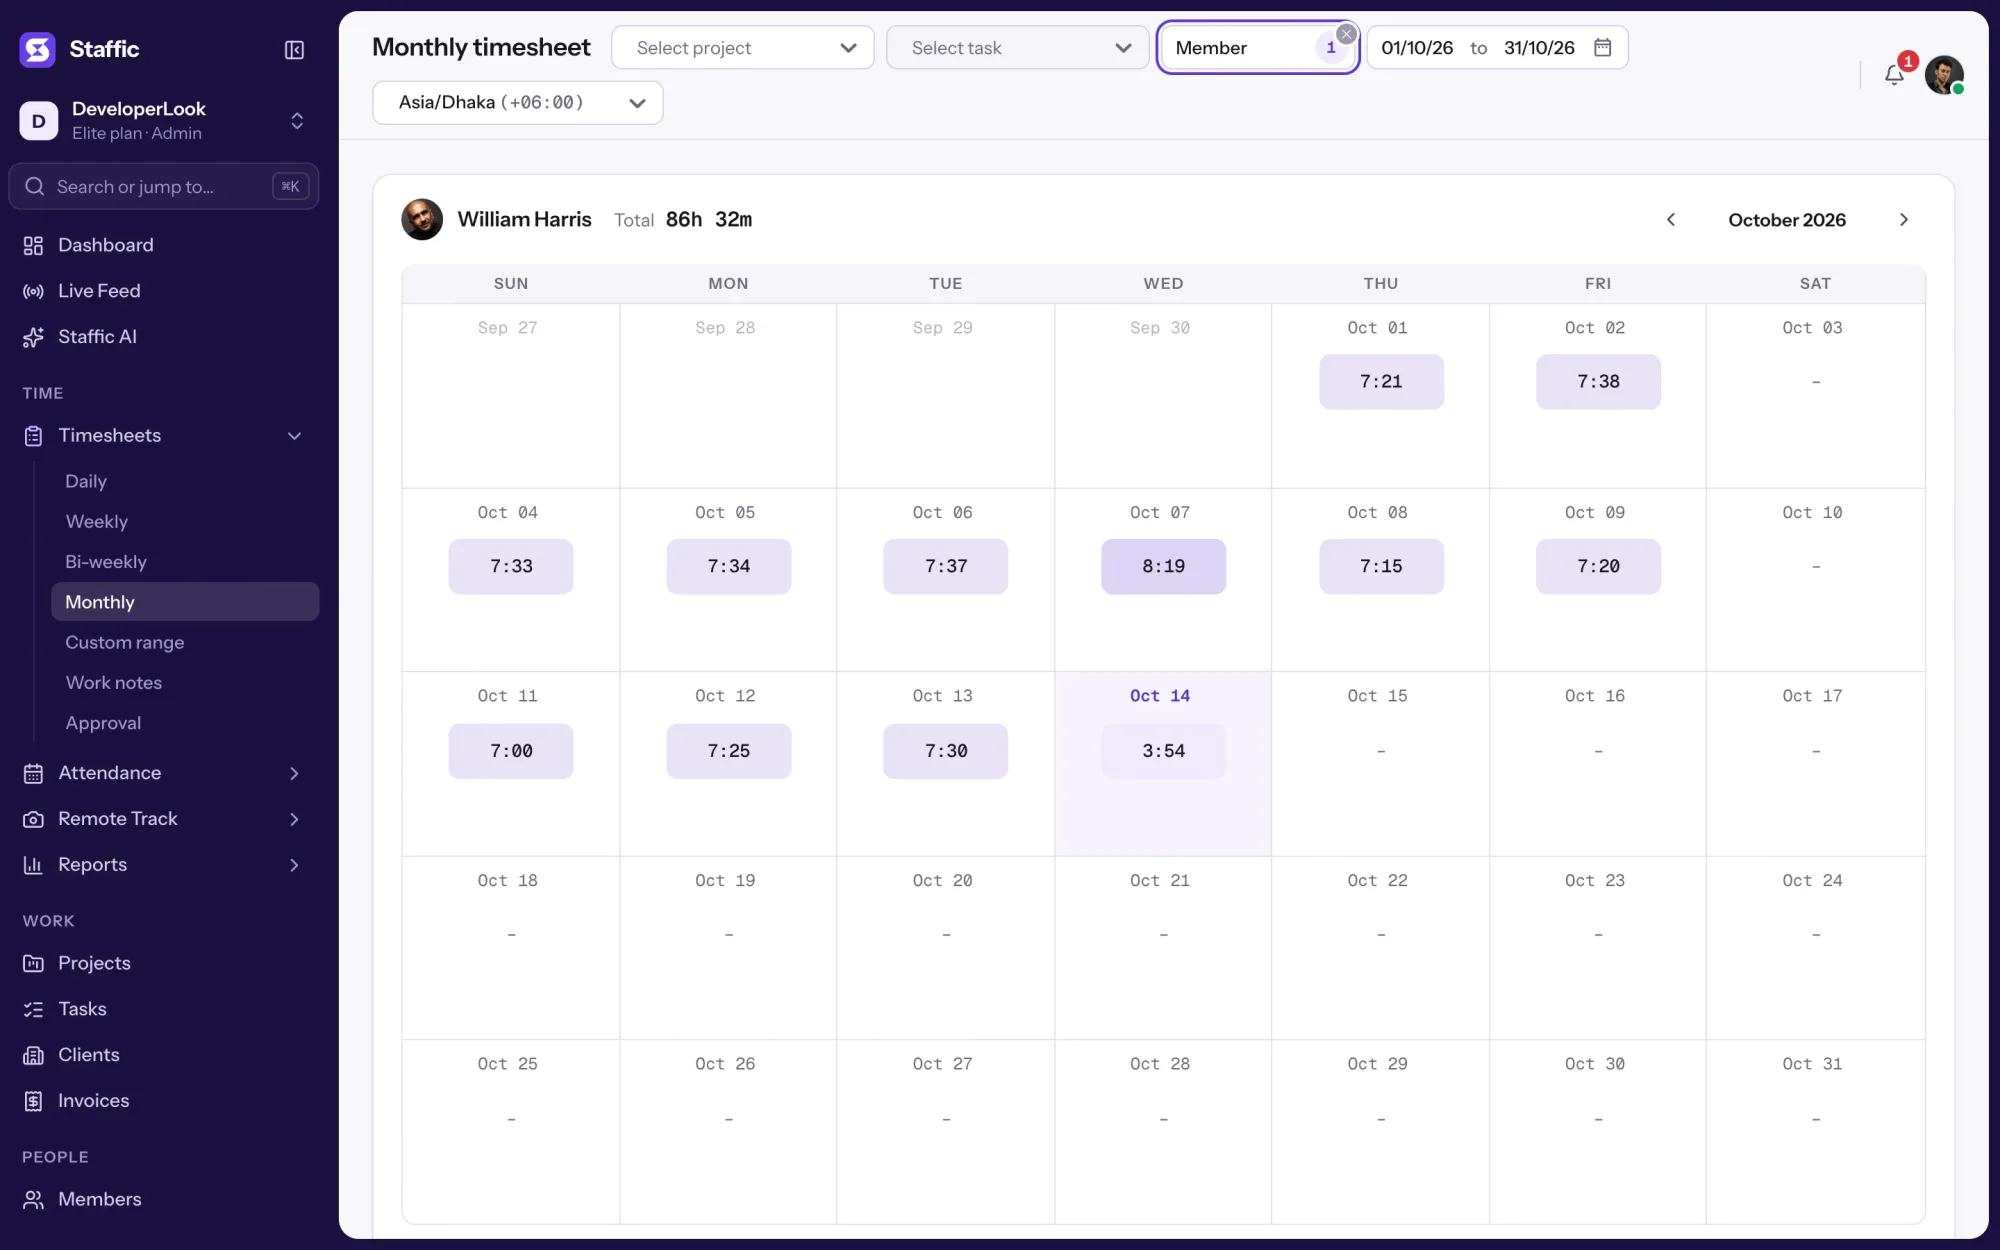Open the 7:21 entry on Oct 01
2000x1250 pixels.
(x=1381, y=382)
